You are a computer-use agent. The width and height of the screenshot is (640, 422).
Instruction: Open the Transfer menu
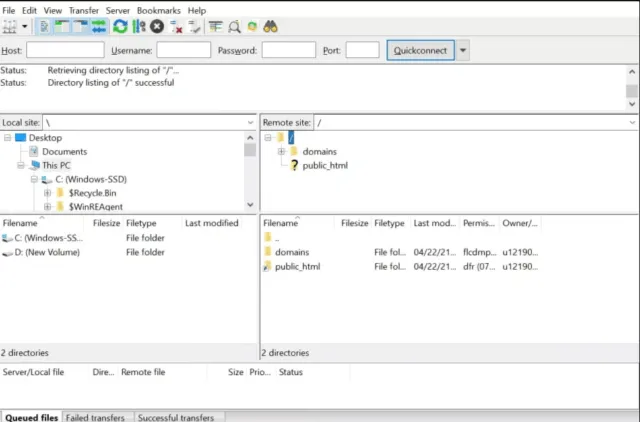point(82,10)
